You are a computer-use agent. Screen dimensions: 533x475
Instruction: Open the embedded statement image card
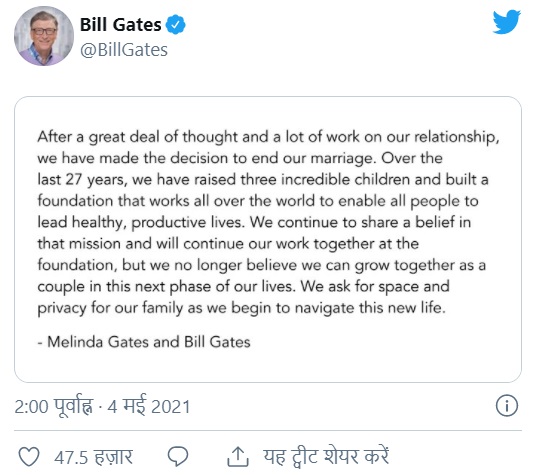click(x=268, y=239)
